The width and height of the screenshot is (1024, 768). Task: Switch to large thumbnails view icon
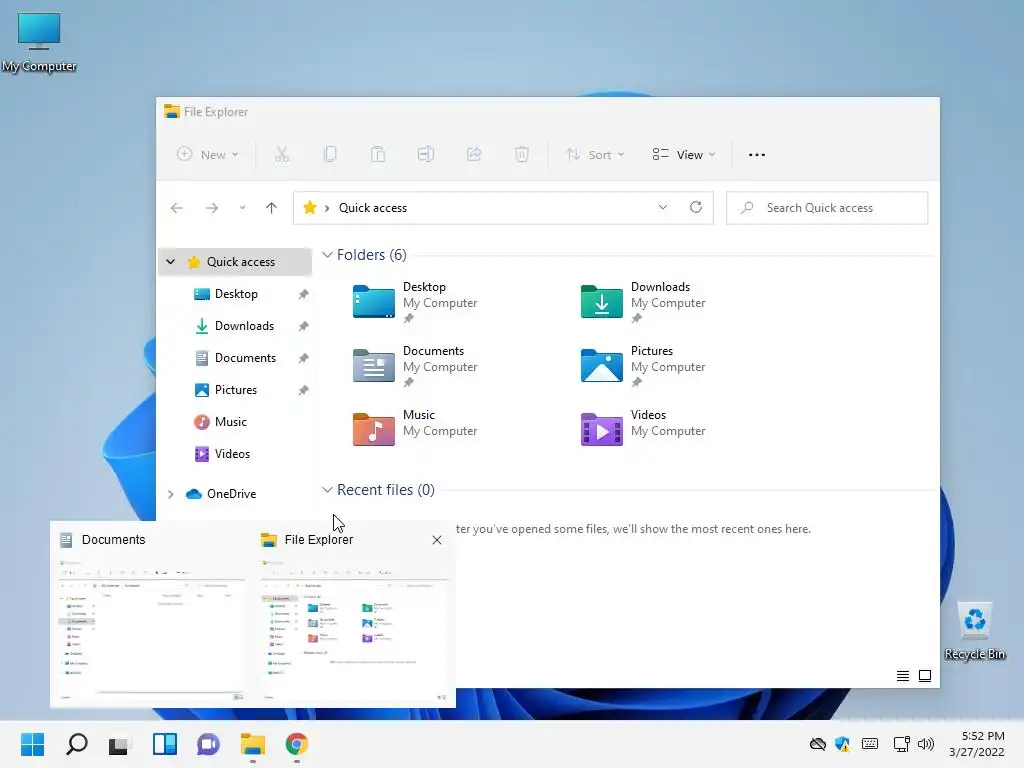925,676
